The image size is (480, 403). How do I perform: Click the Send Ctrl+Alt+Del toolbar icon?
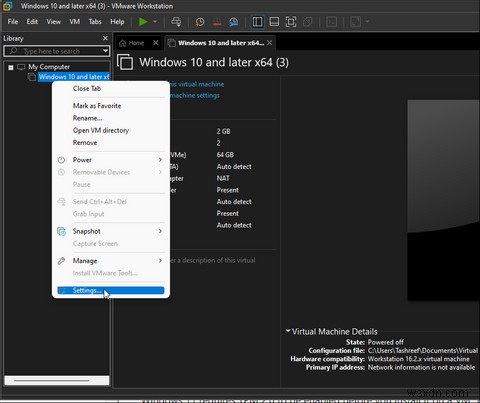click(x=176, y=22)
